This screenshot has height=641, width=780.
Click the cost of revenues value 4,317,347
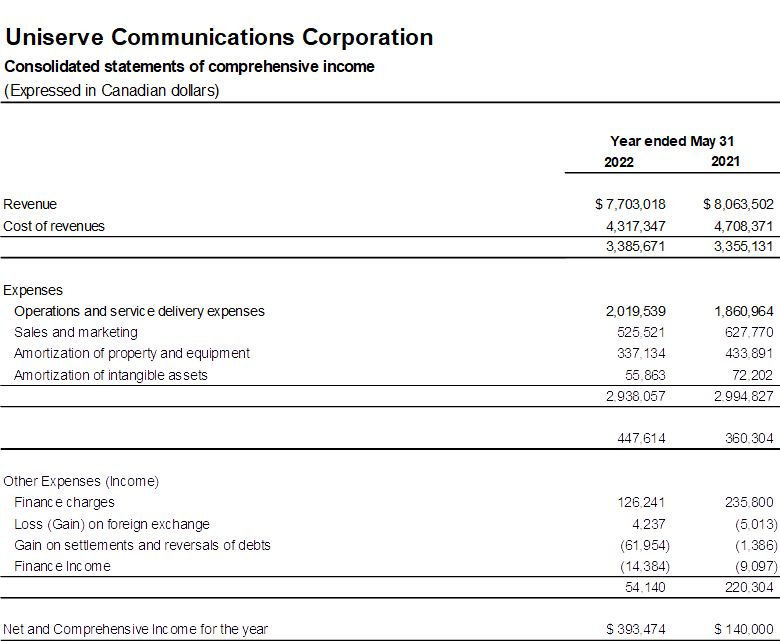pos(635,226)
